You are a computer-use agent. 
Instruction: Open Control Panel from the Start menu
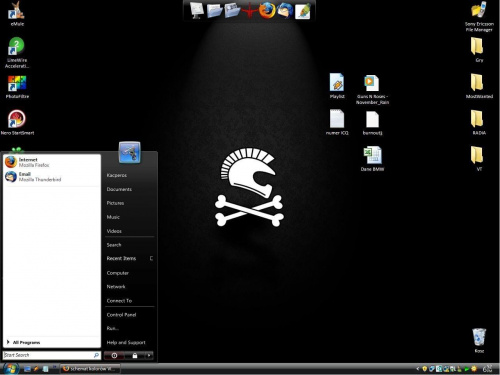(x=121, y=315)
